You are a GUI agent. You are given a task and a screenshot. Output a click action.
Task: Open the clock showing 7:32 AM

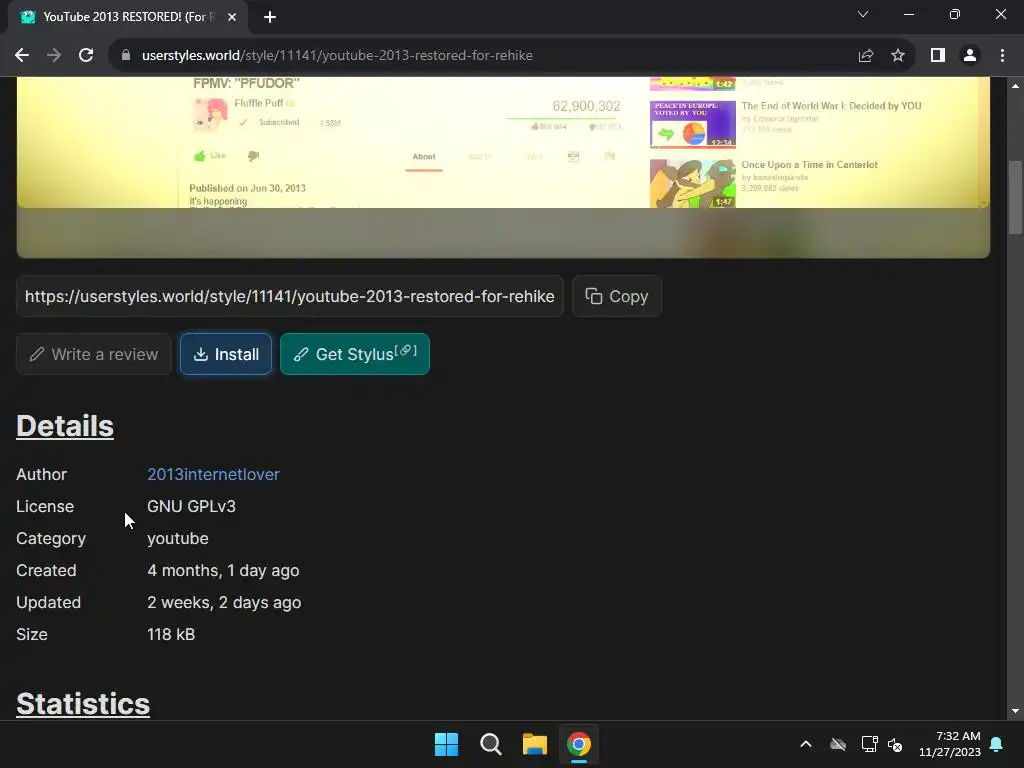950,744
